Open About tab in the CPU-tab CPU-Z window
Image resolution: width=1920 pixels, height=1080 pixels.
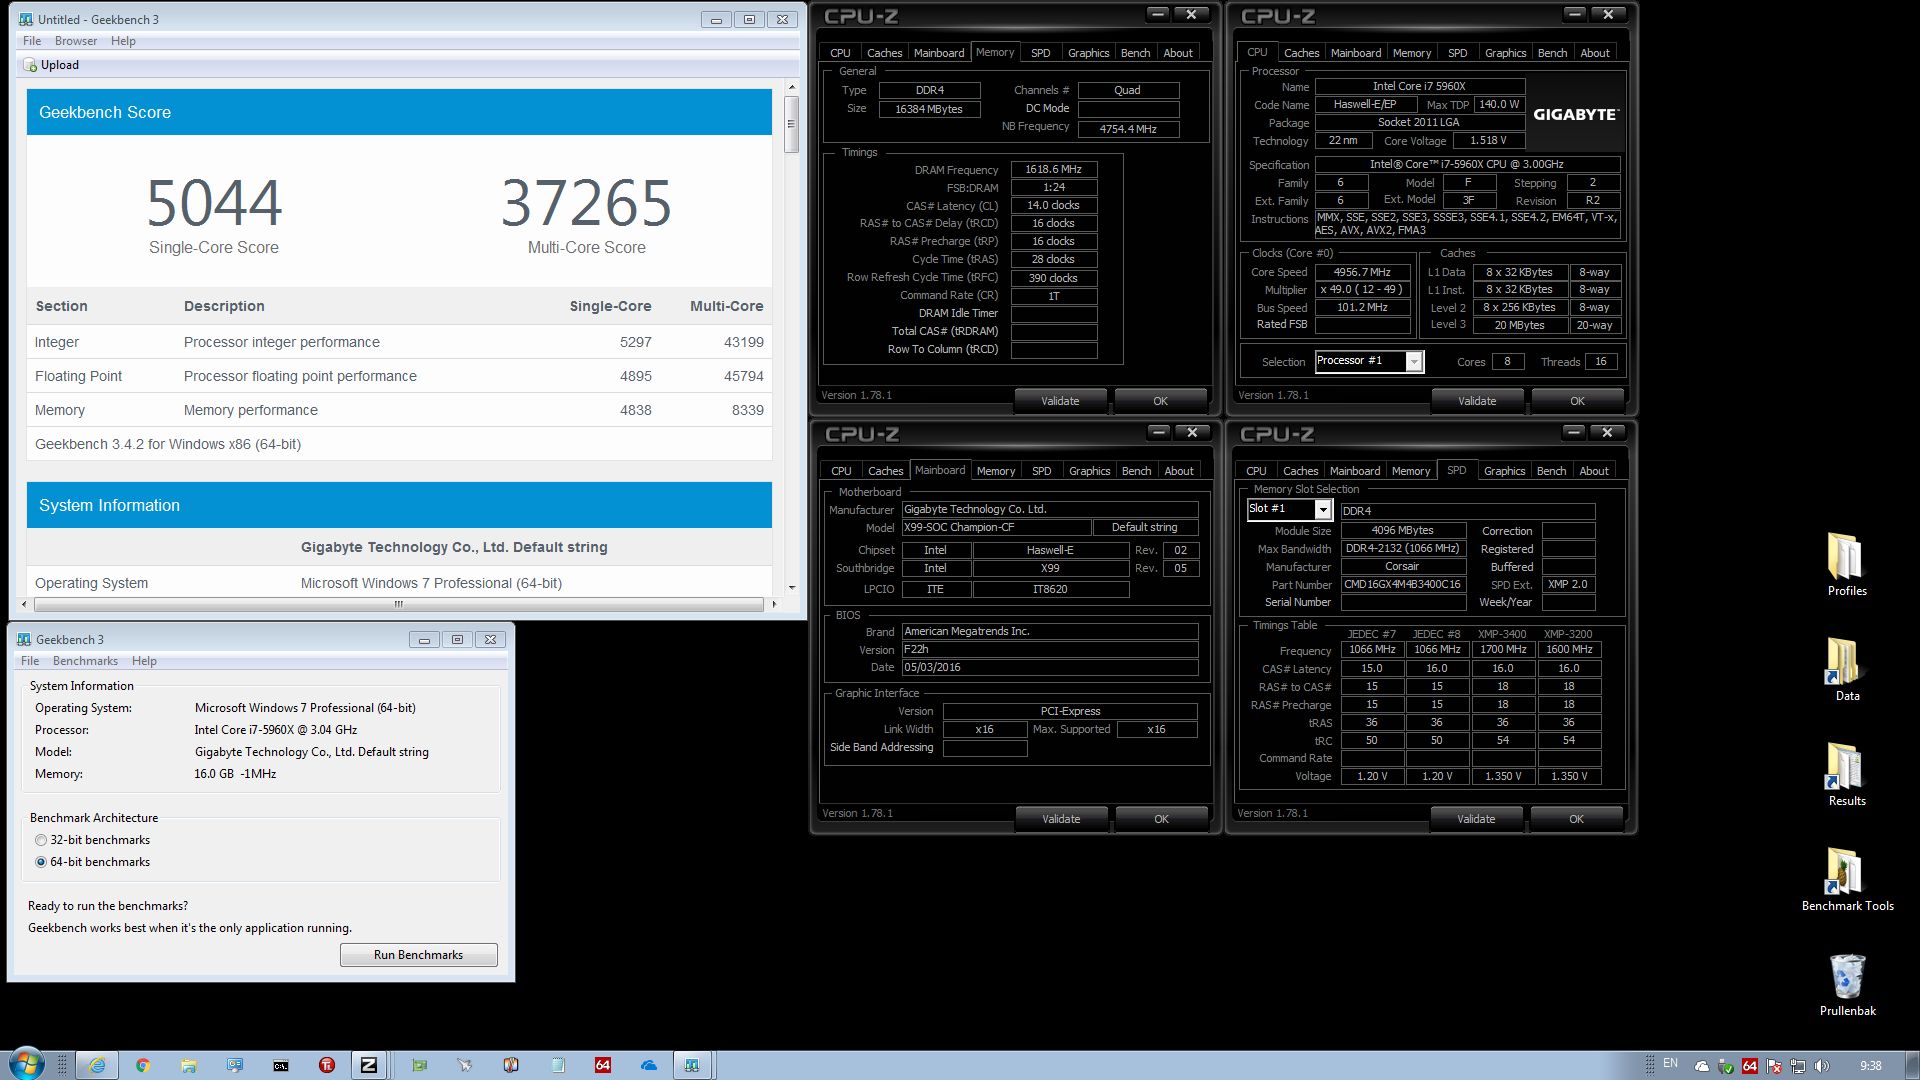coord(1595,53)
